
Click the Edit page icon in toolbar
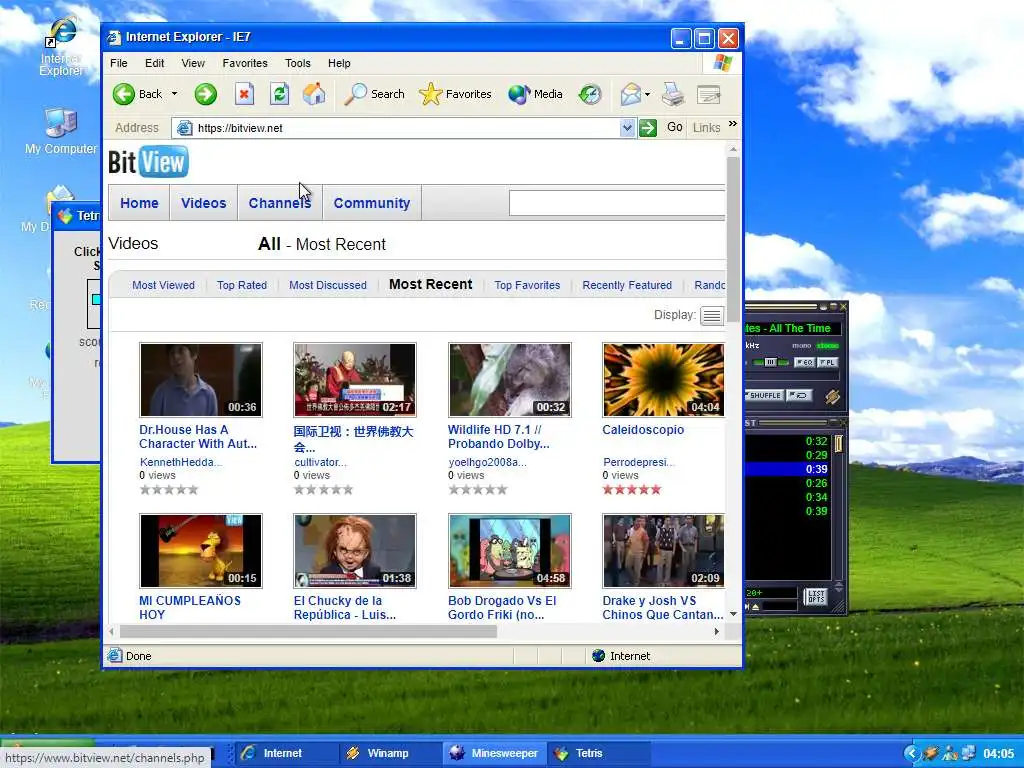709,95
